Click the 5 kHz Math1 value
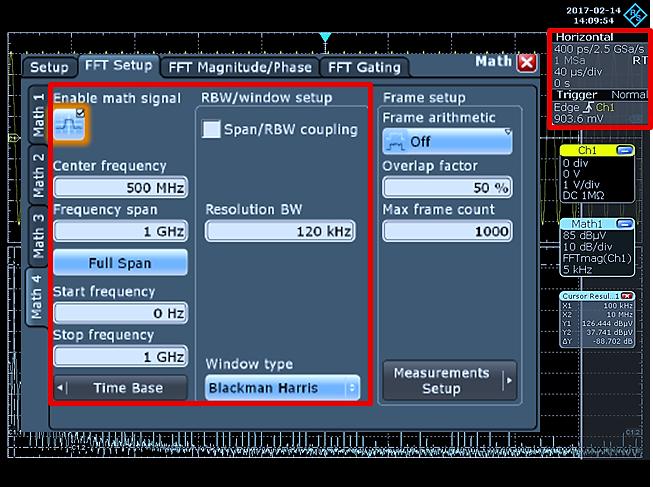Screen dimensions: 653x487 pos(577,270)
